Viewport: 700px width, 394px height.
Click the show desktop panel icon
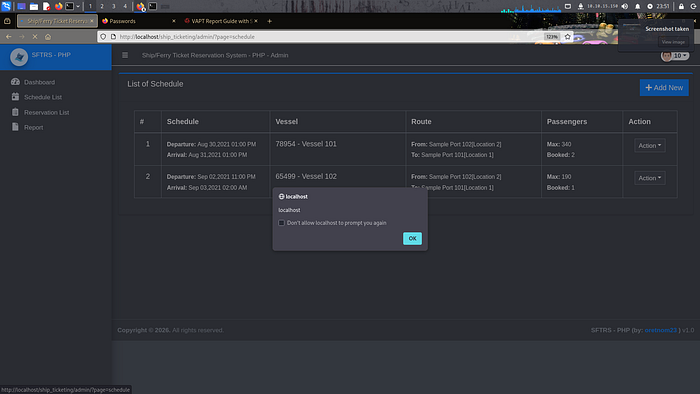pyautogui.click(x=21, y=6)
